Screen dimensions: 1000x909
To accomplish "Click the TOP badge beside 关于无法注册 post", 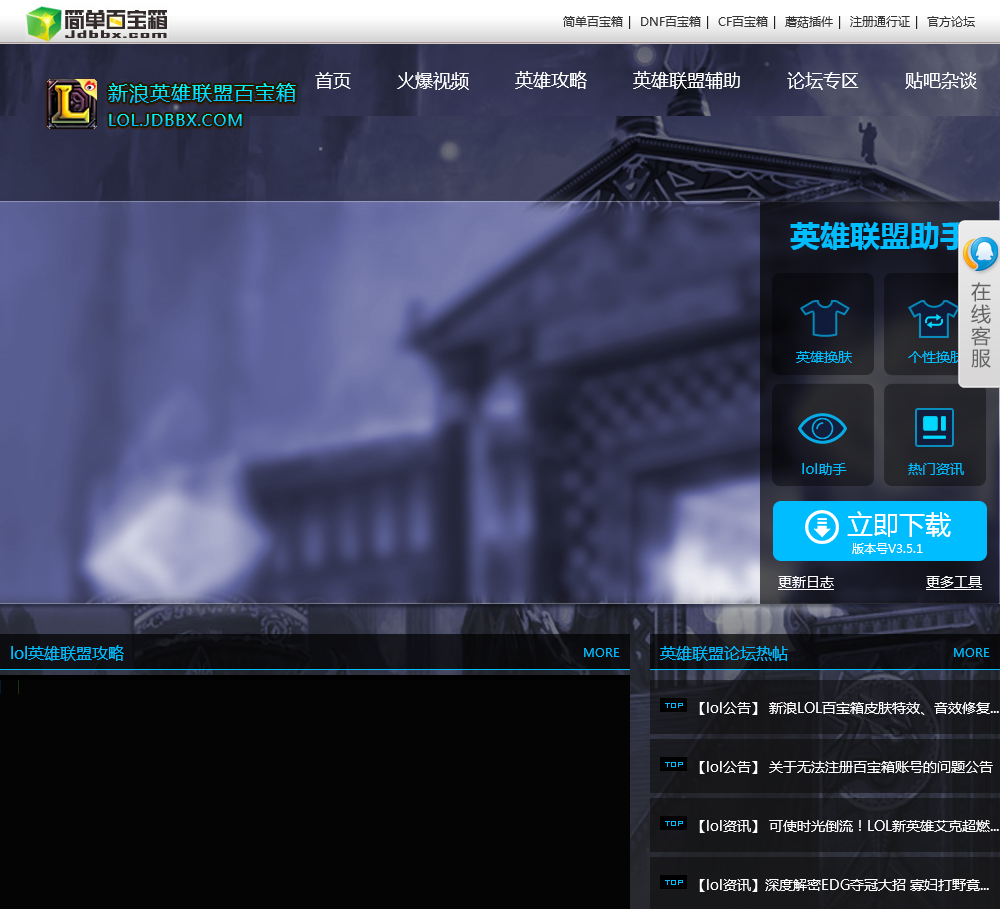I will 673,764.
